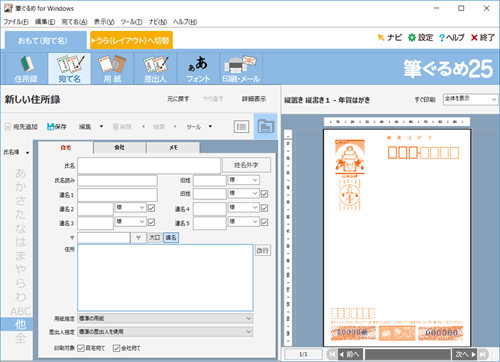
Task: Toggle the 大口 button
Action: (x=155, y=238)
